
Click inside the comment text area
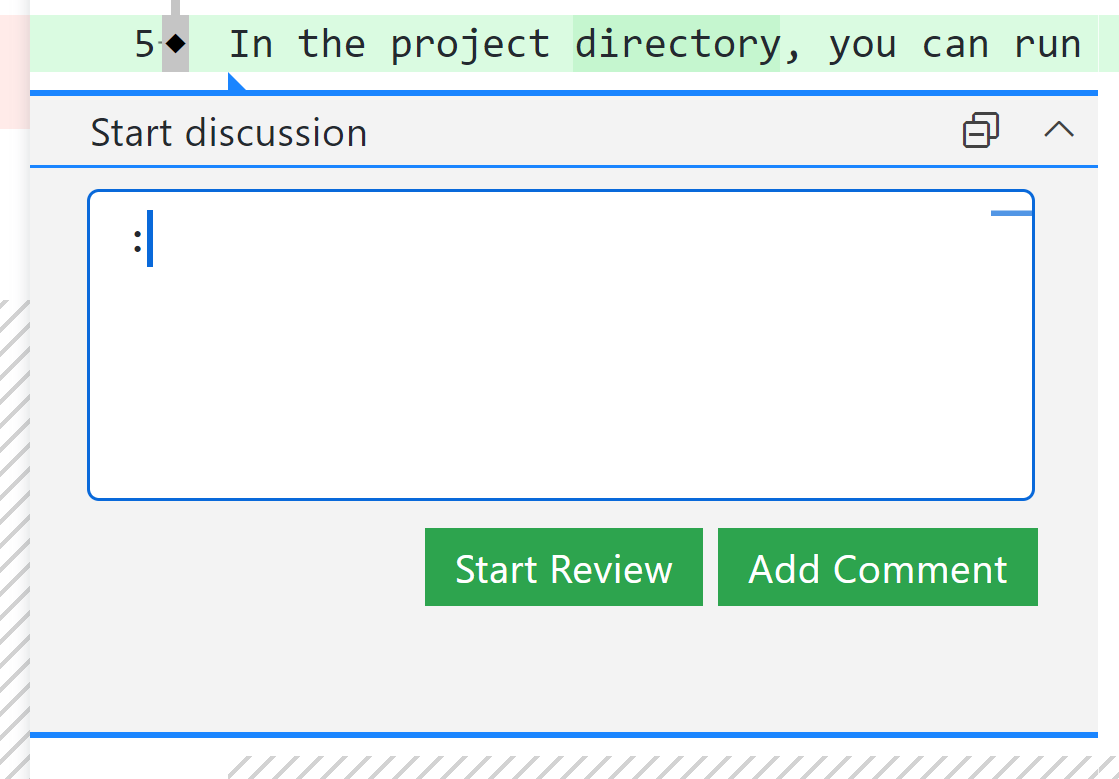click(x=560, y=340)
